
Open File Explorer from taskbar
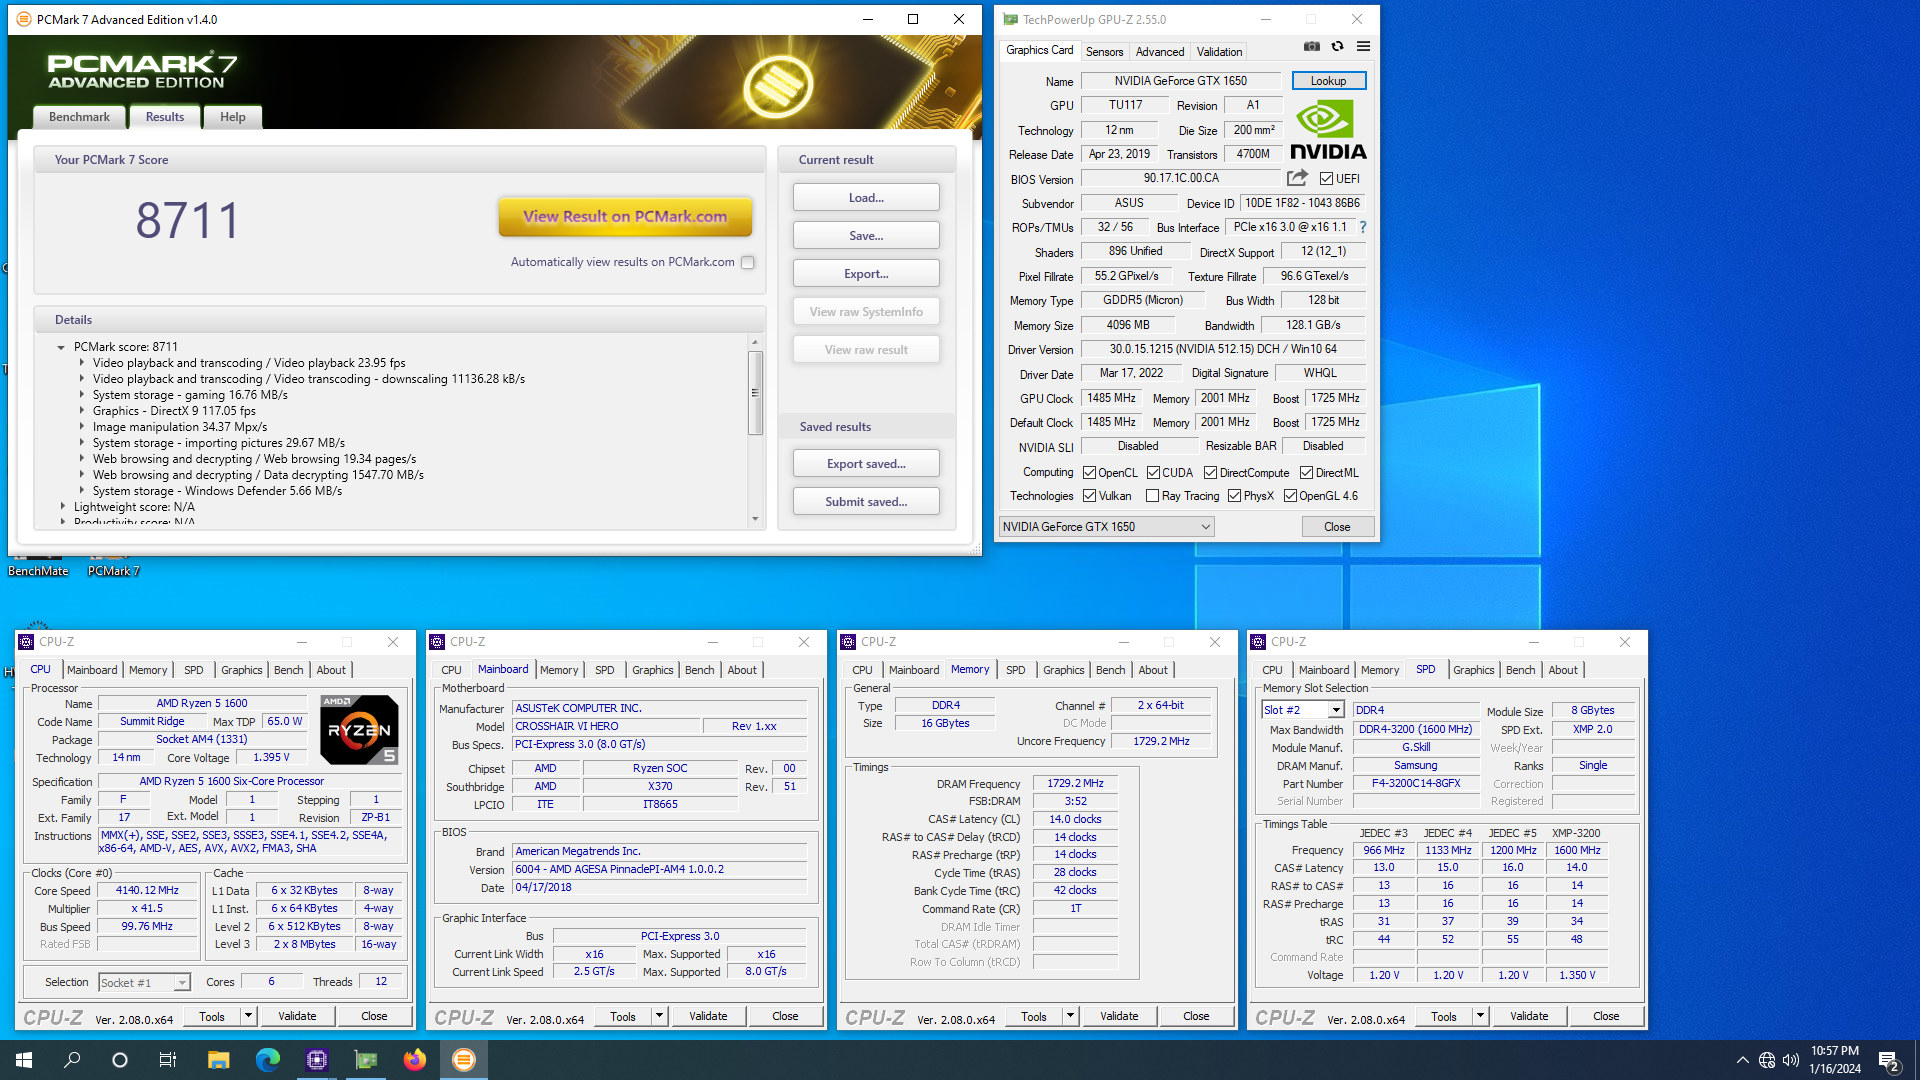pos(218,1060)
